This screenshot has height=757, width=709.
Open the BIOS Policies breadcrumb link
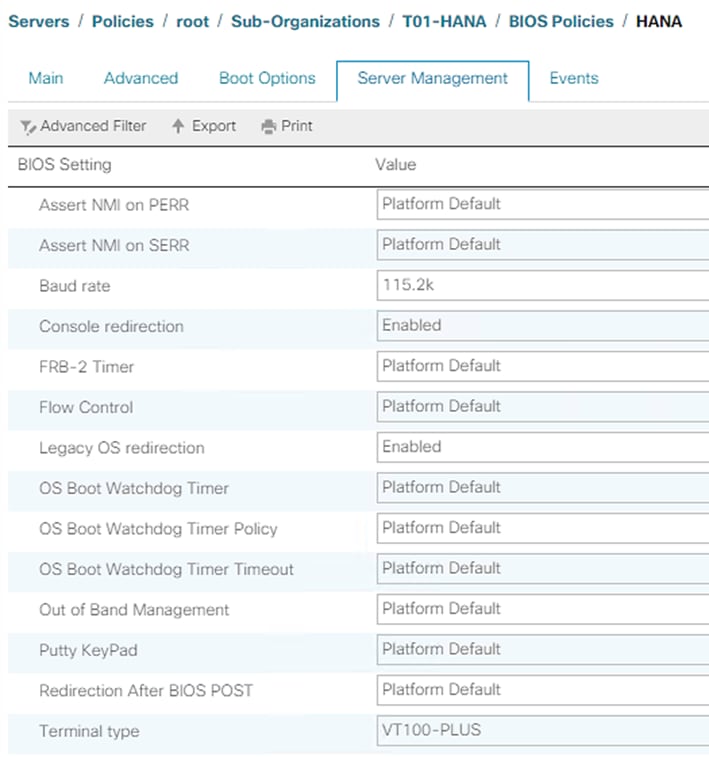coord(559,21)
